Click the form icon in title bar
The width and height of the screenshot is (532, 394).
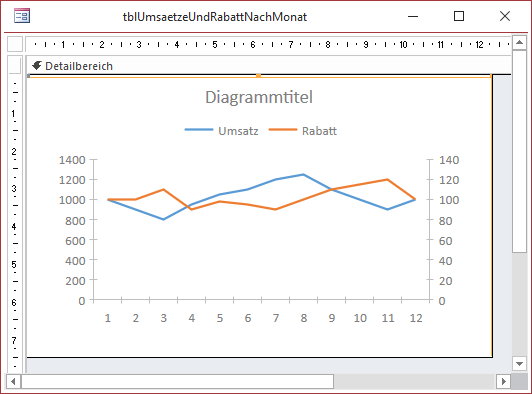(22, 16)
